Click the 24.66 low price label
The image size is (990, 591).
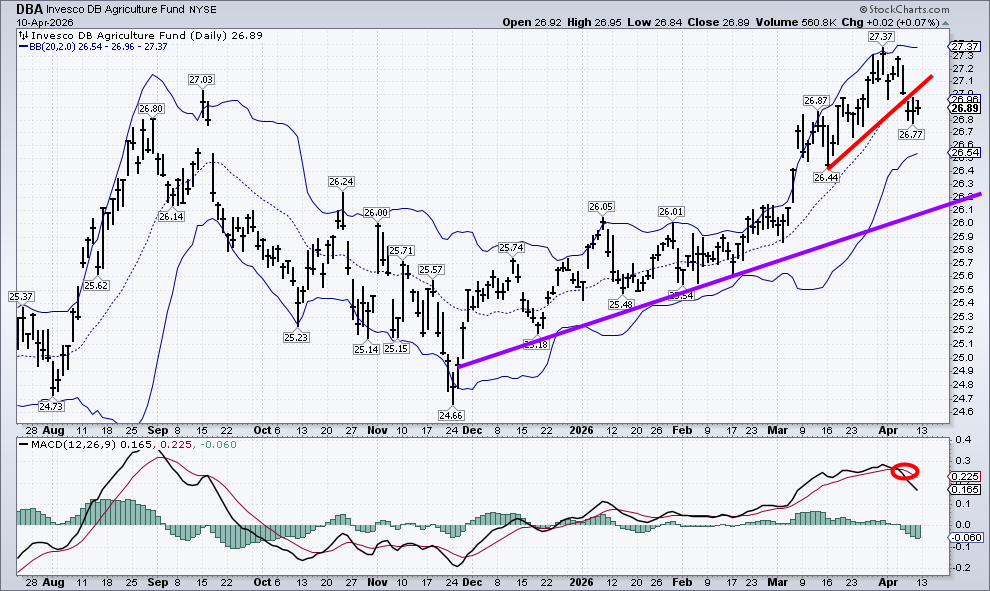tap(452, 414)
